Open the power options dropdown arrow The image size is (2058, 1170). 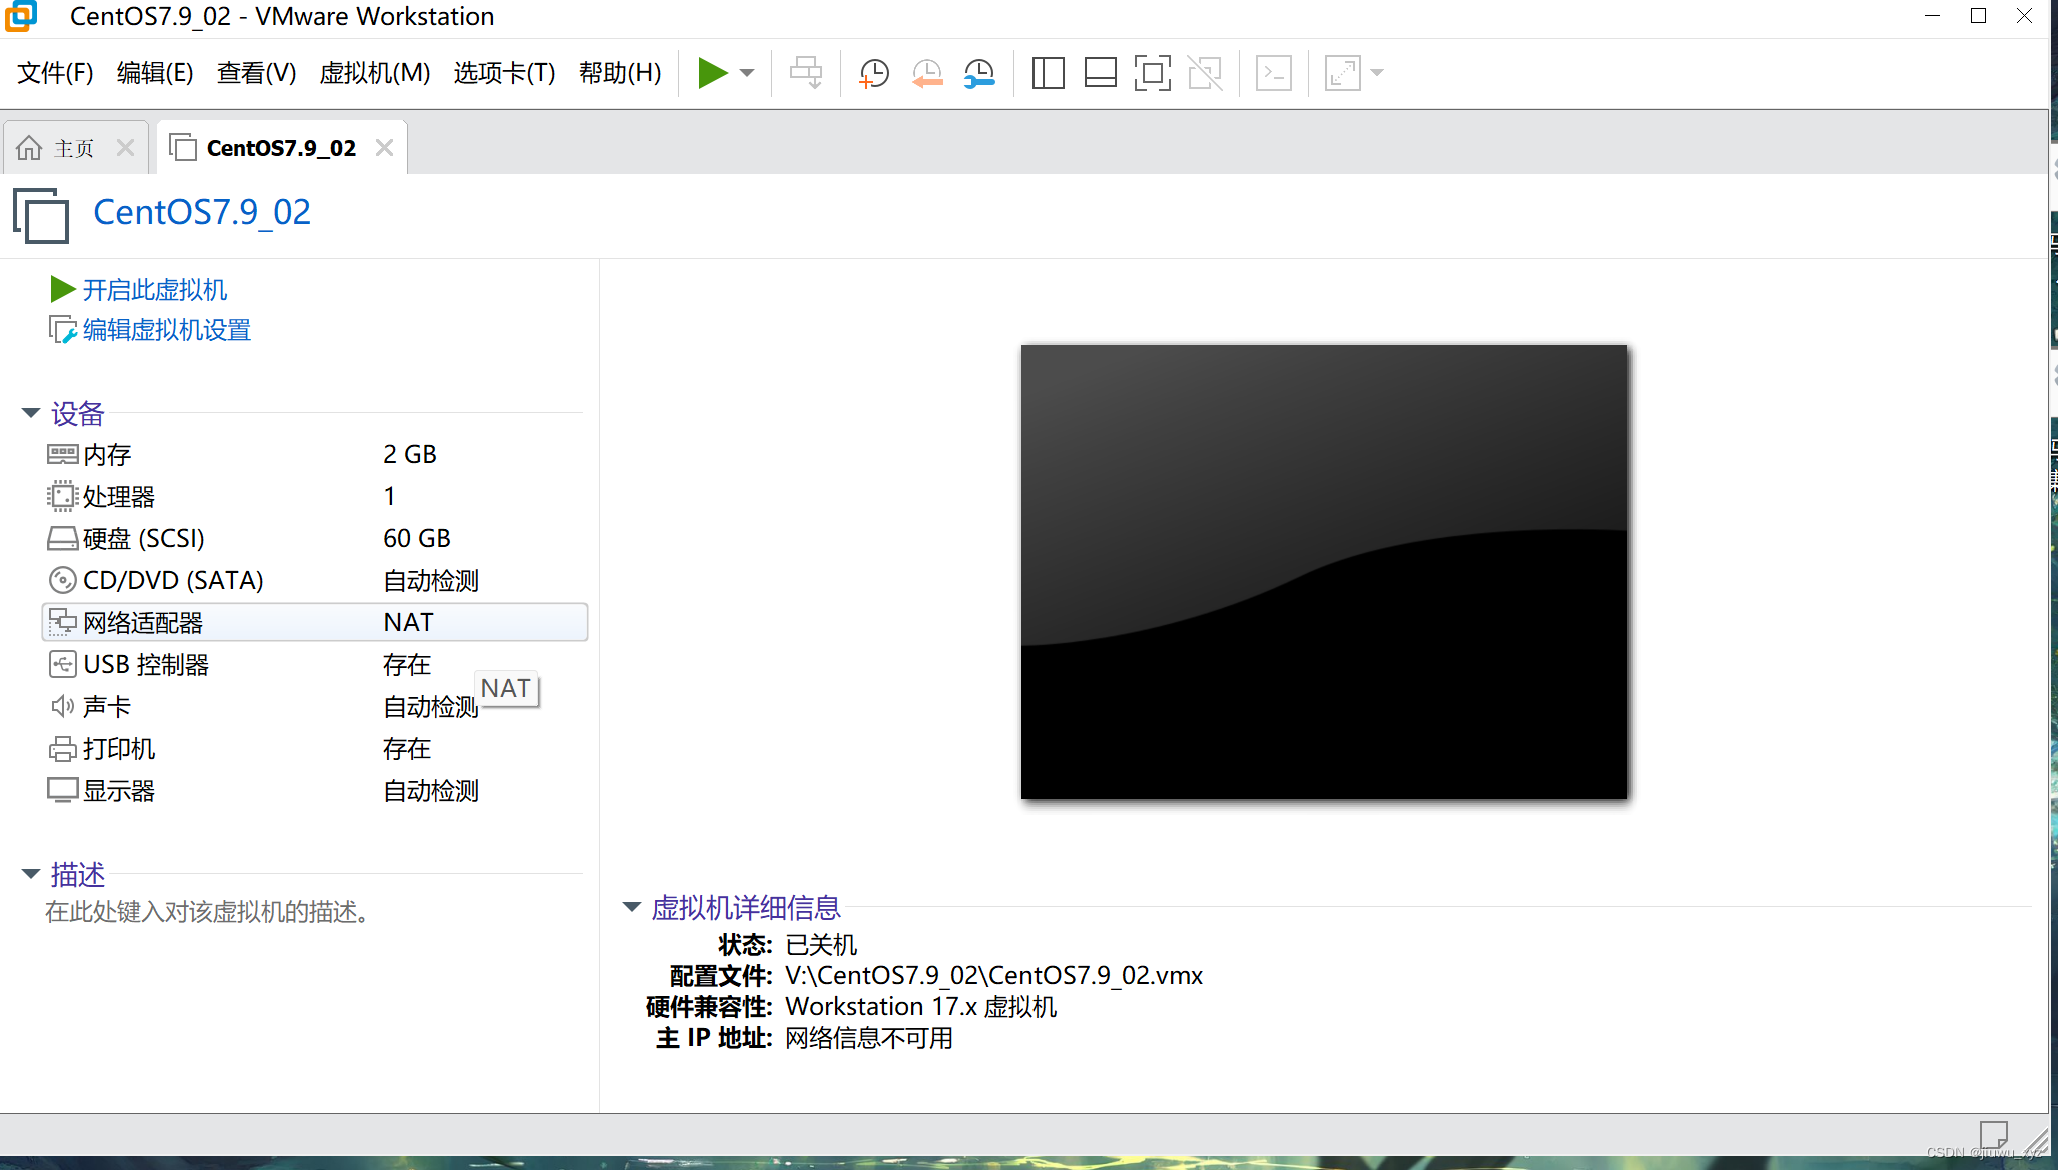(x=747, y=73)
